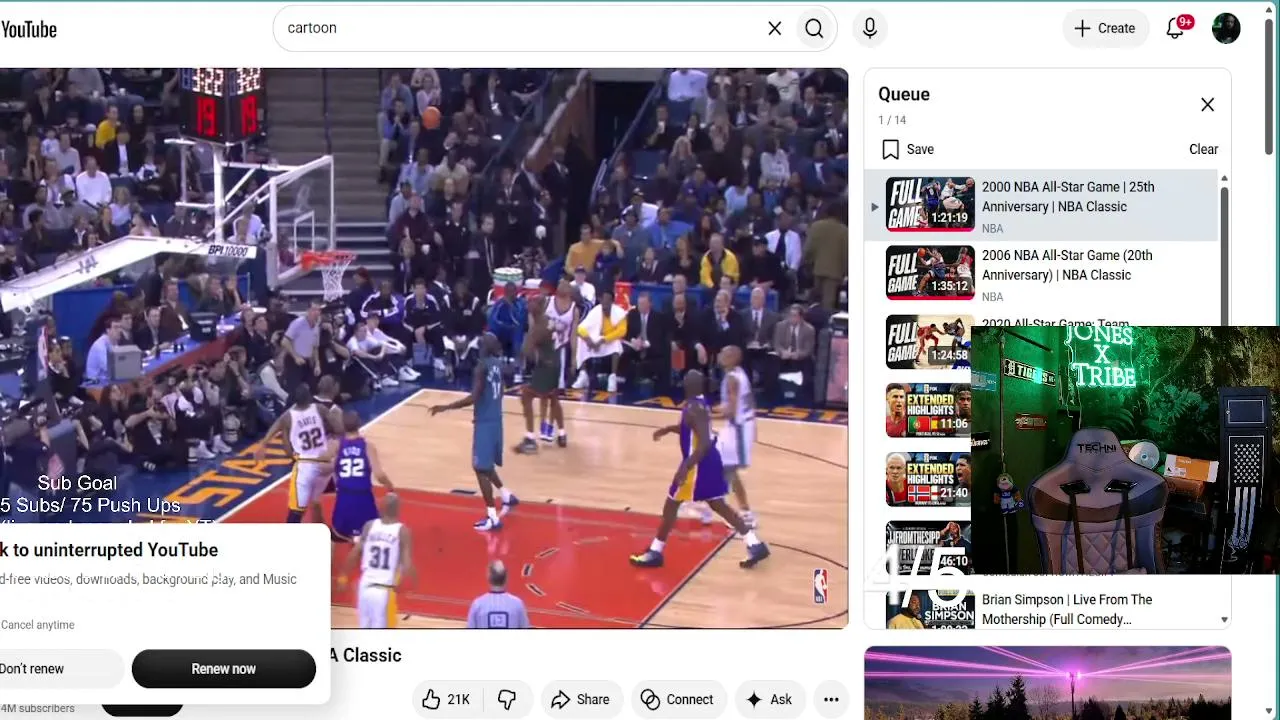Open the 1:21:19 2000 All-Star Game thumbnail

click(930, 204)
